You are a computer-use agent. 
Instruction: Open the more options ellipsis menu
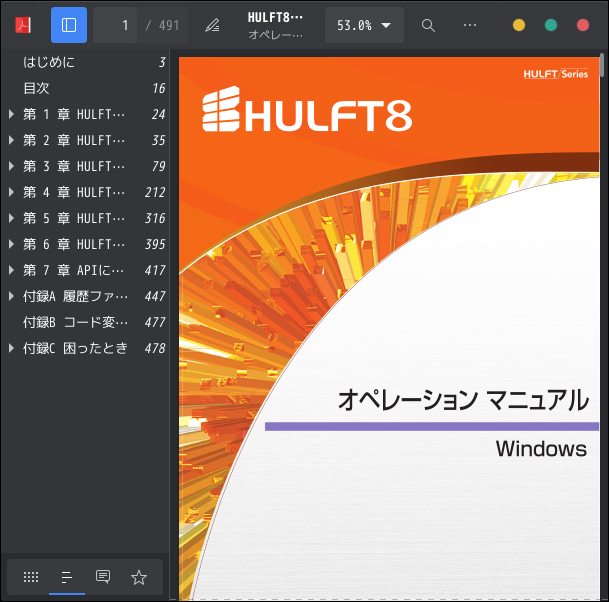coord(470,25)
